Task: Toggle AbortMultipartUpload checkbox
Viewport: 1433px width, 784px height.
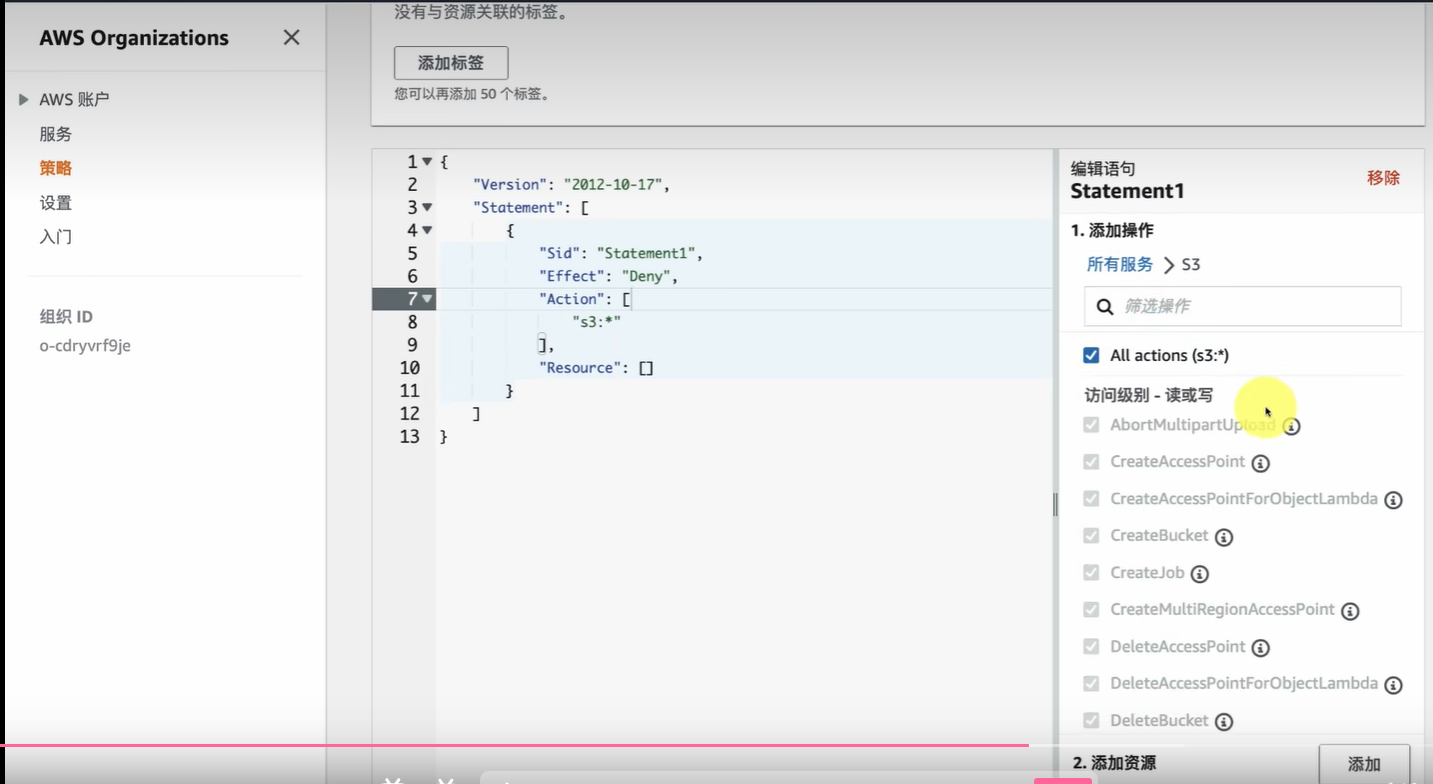Action: (x=1091, y=425)
